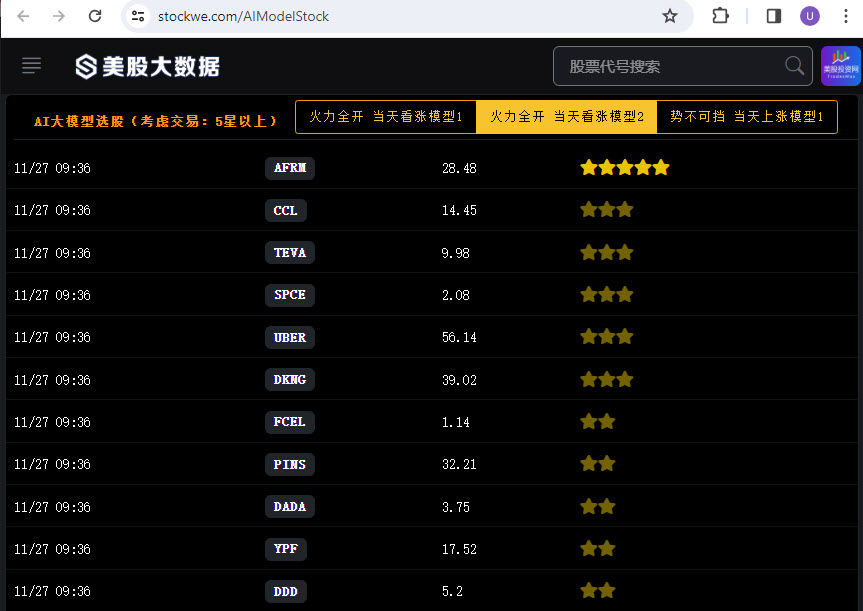863x611 pixels.
Task: Toggle the browser side panel
Action: point(774,16)
